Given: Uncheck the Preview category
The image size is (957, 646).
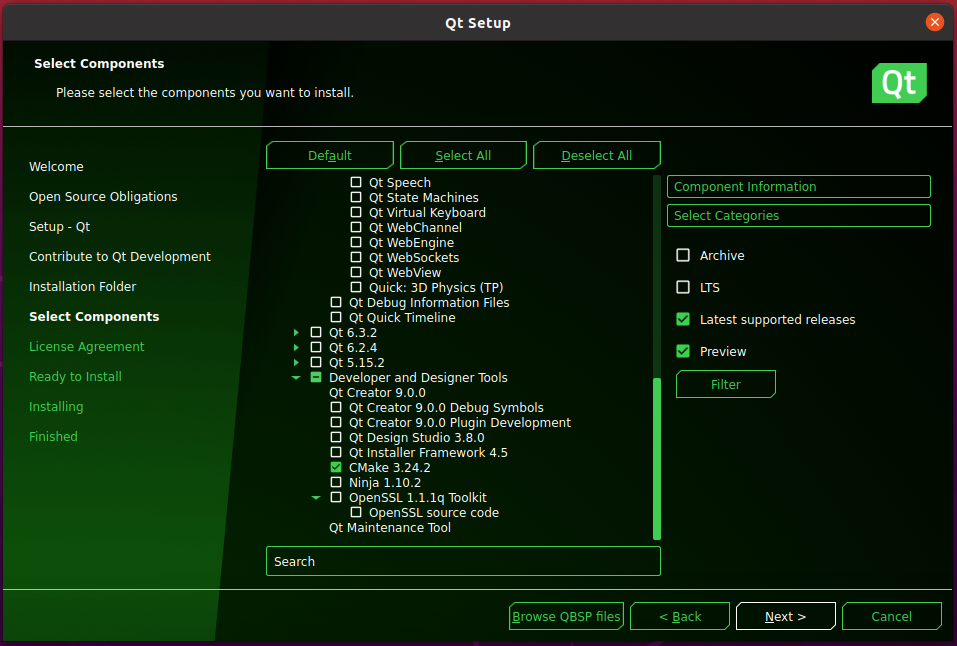Looking at the screenshot, I should 683,351.
